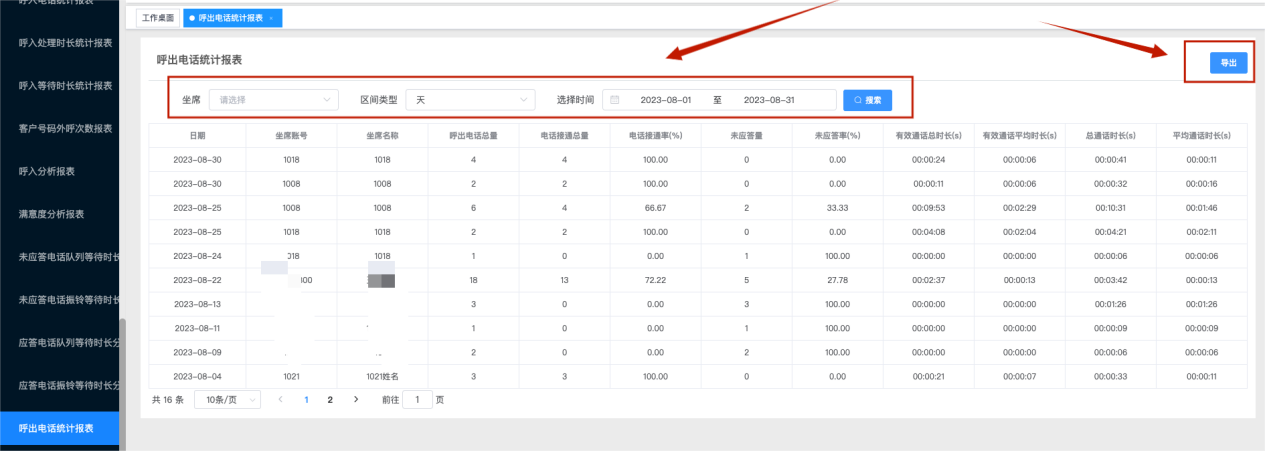Click the 66.67 connect rate cell
The width and height of the screenshot is (1265, 451).
pyautogui.click(x=655, y=208)
